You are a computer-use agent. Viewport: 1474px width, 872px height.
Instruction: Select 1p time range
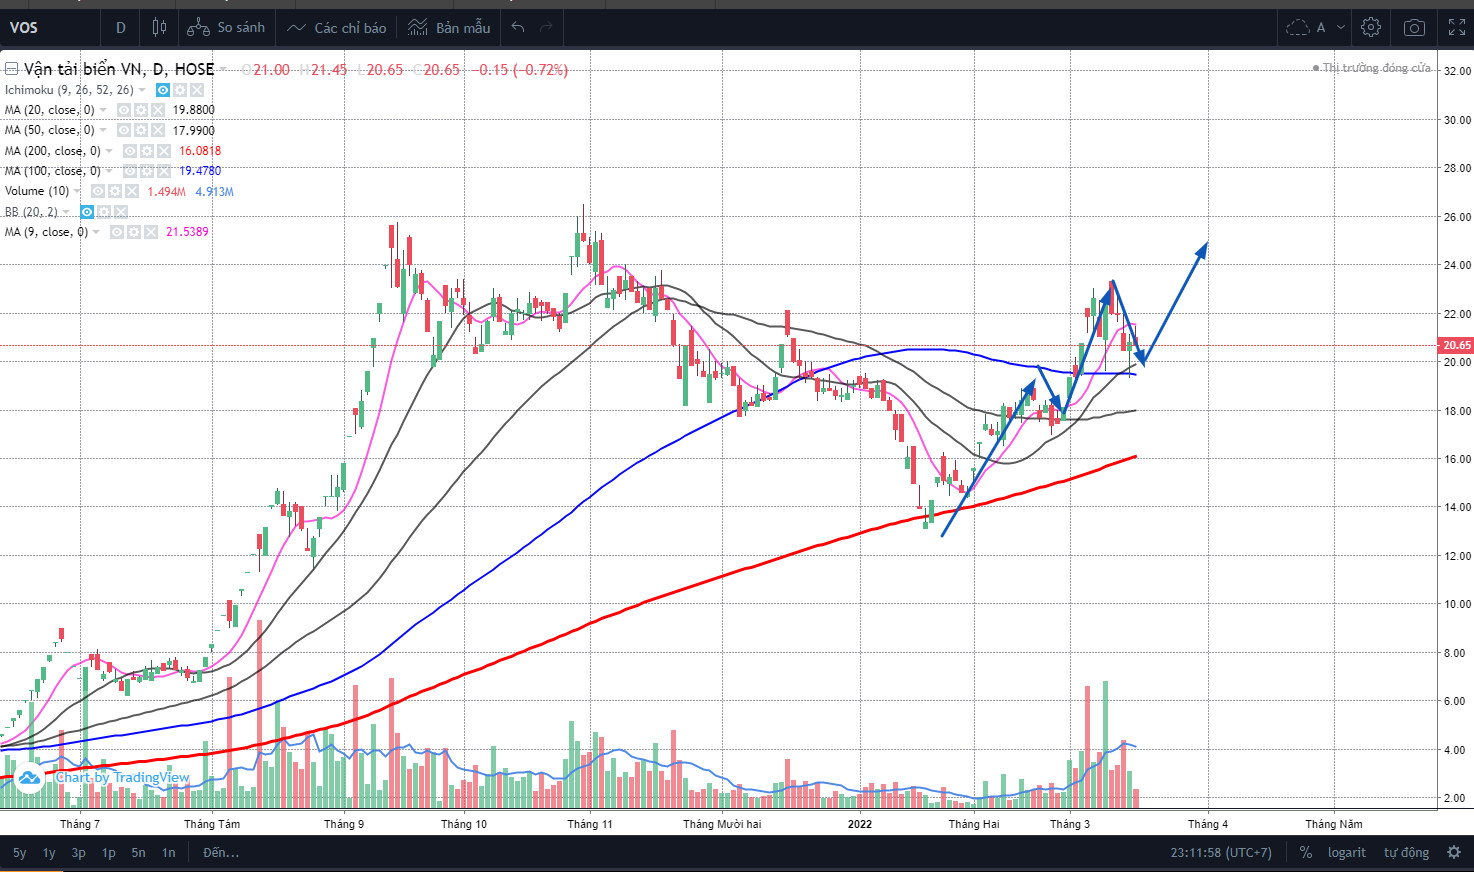pos(109,853)
